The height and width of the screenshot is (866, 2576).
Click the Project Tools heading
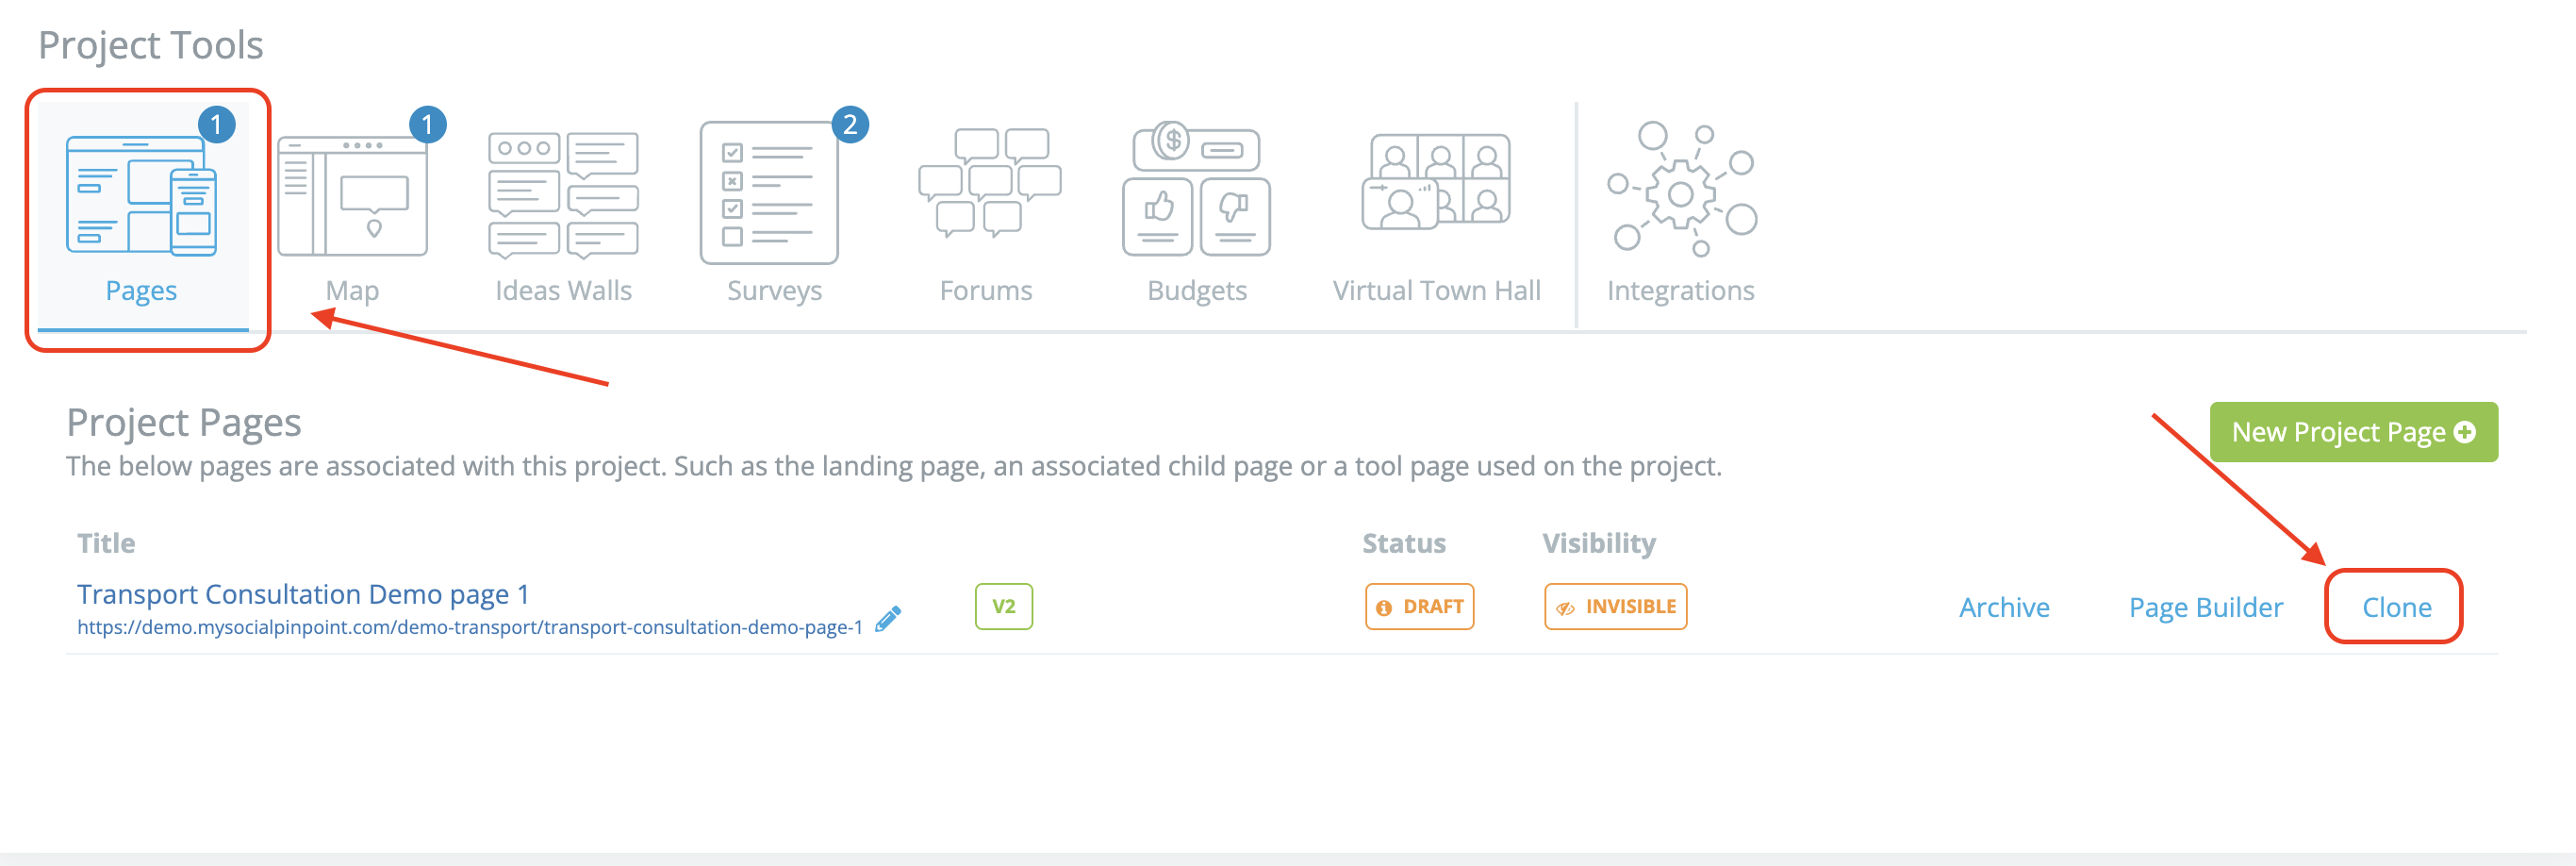pyautogui.click(x=151, y=46)
